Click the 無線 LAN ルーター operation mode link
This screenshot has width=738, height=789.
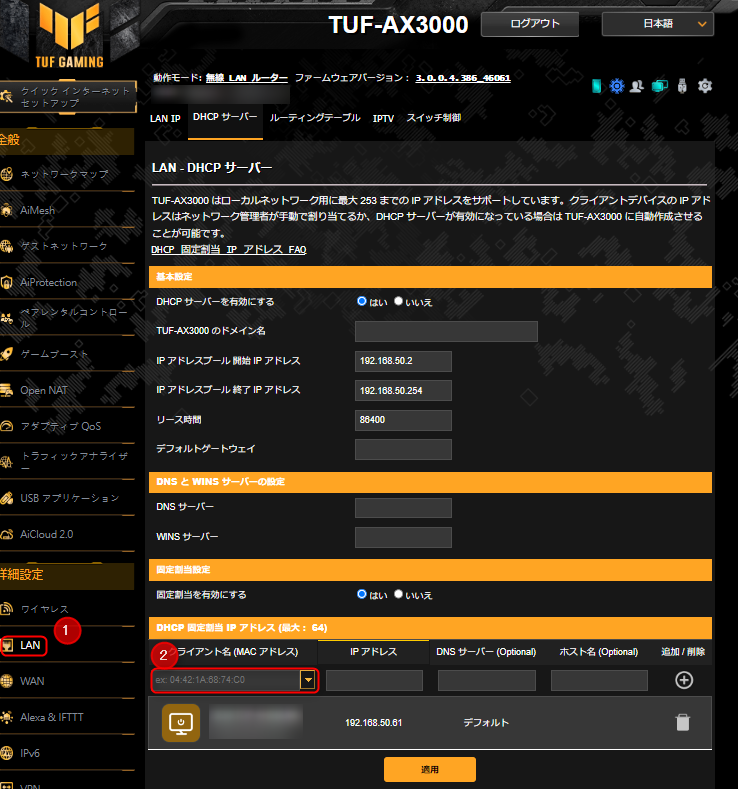click(x=247, y=78)
